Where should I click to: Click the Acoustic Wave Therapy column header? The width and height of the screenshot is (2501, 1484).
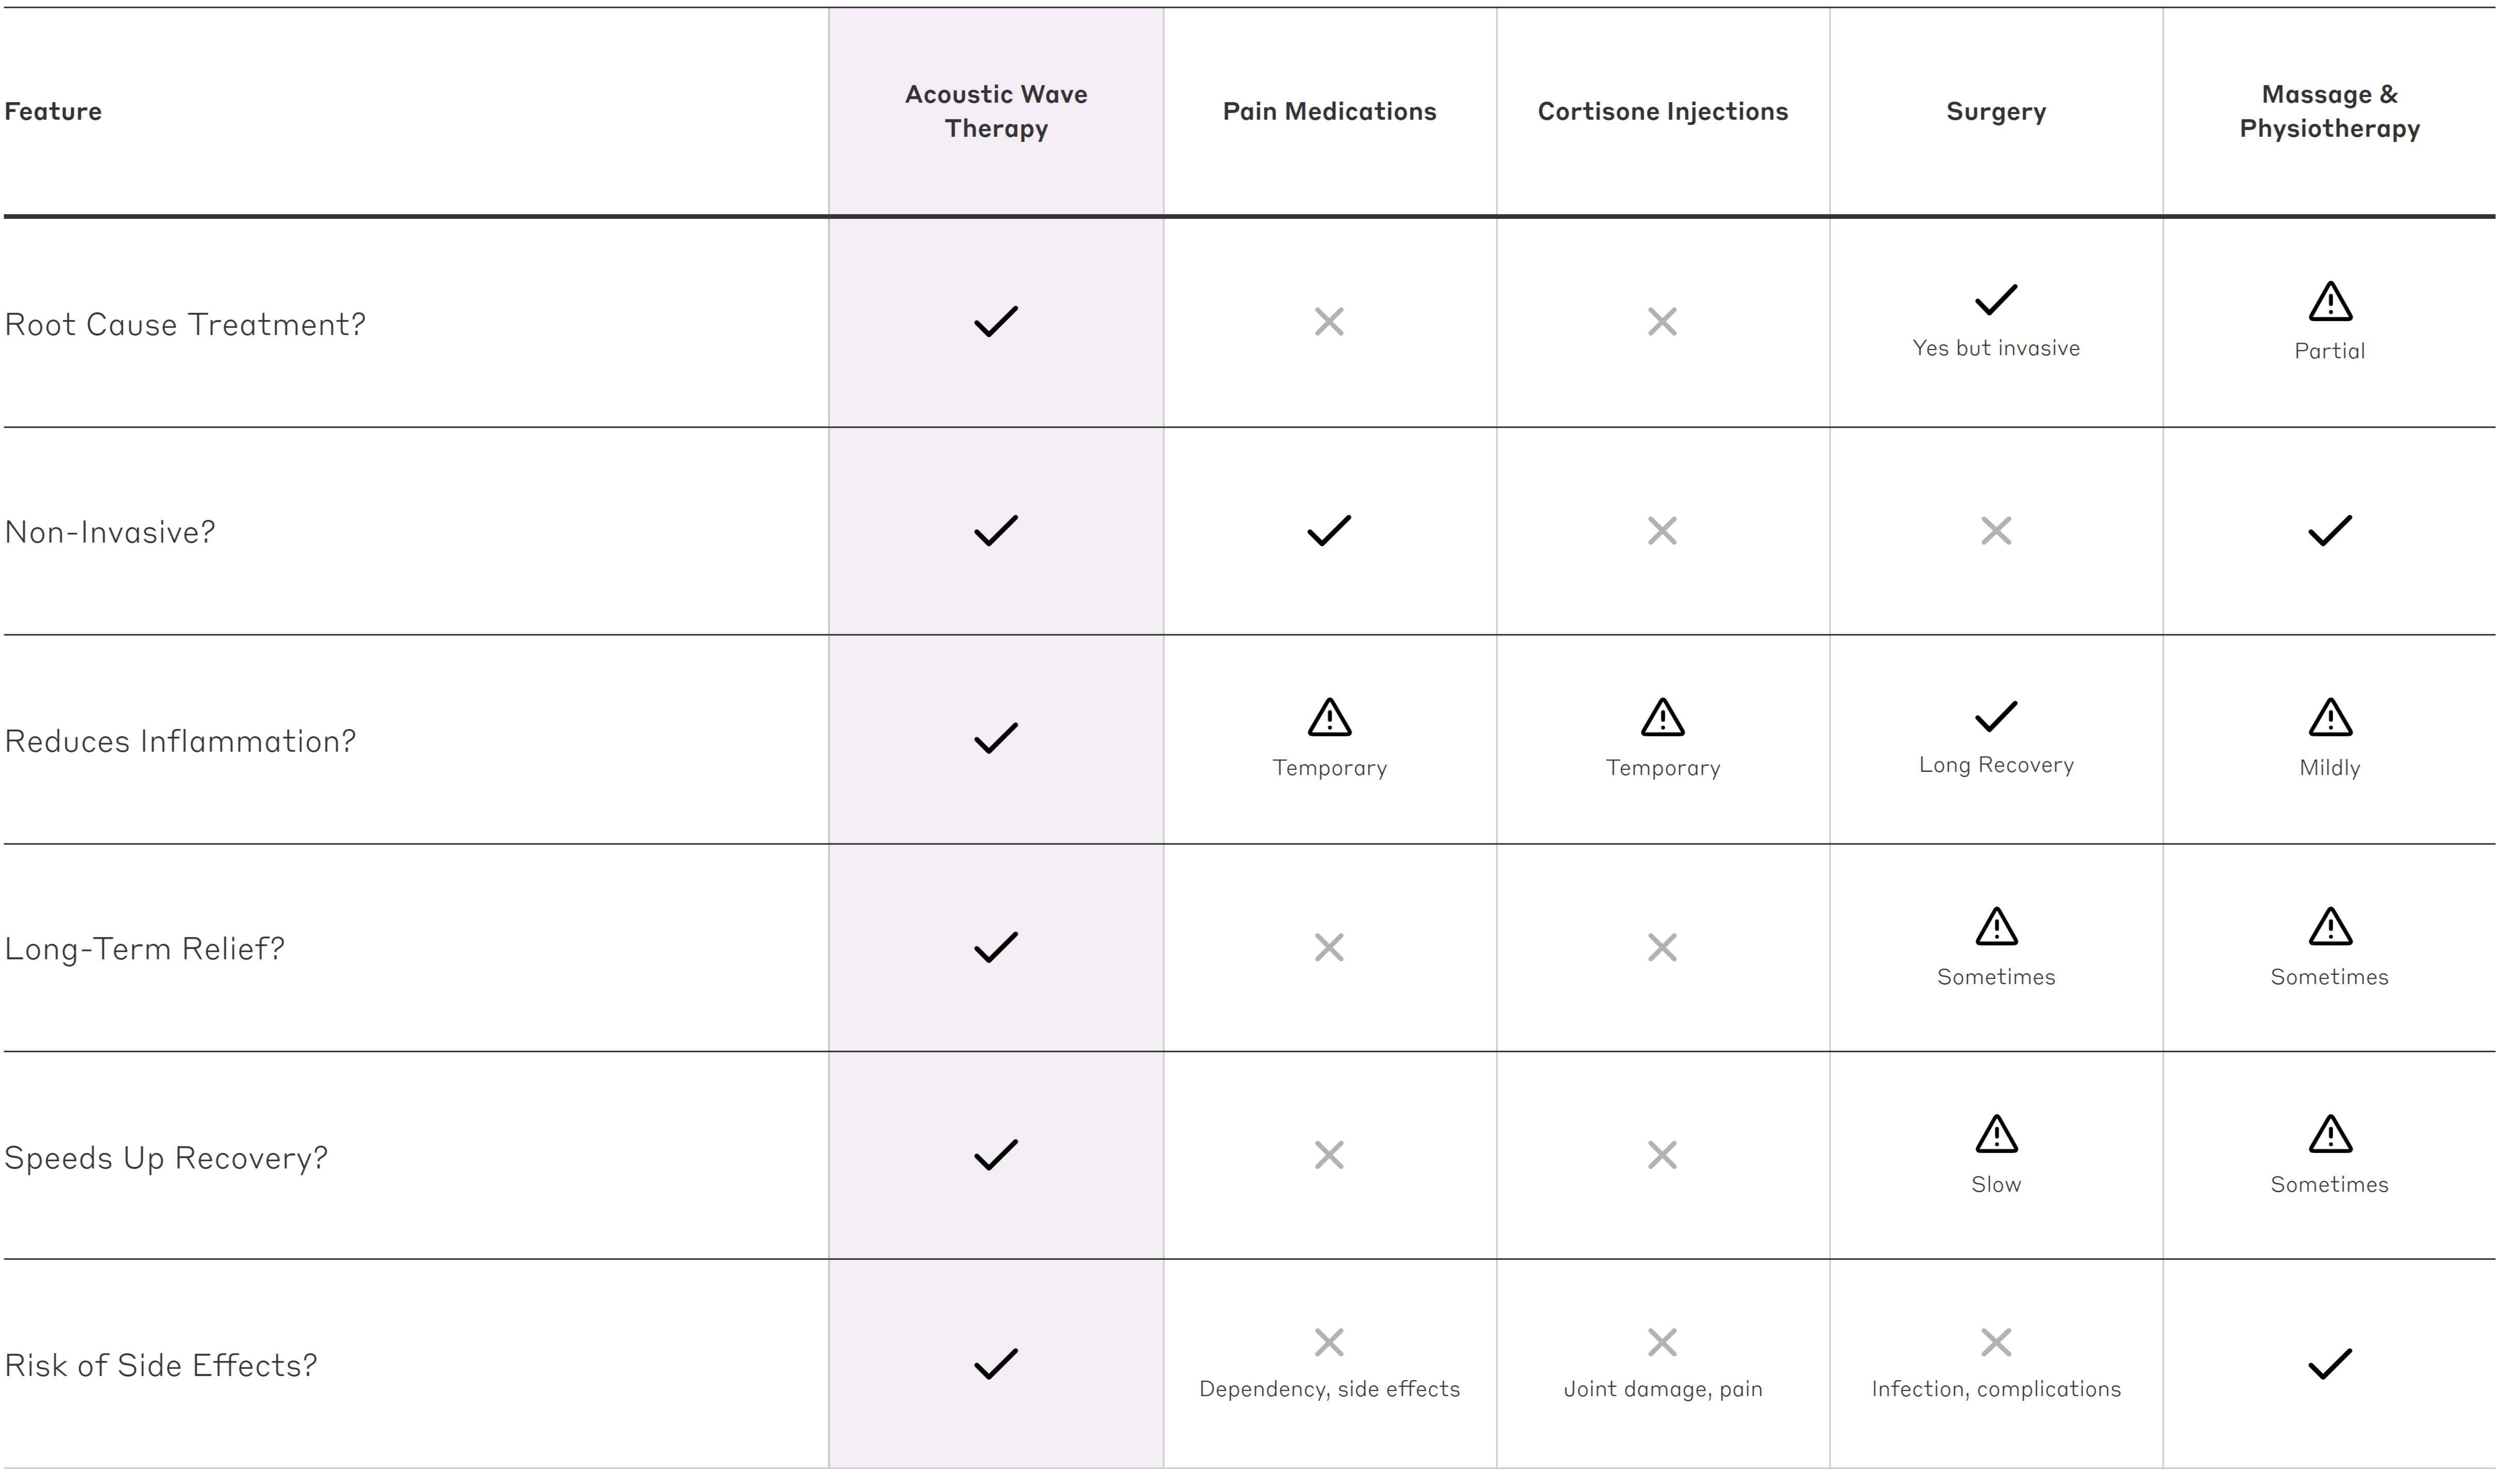click(996, 111)
